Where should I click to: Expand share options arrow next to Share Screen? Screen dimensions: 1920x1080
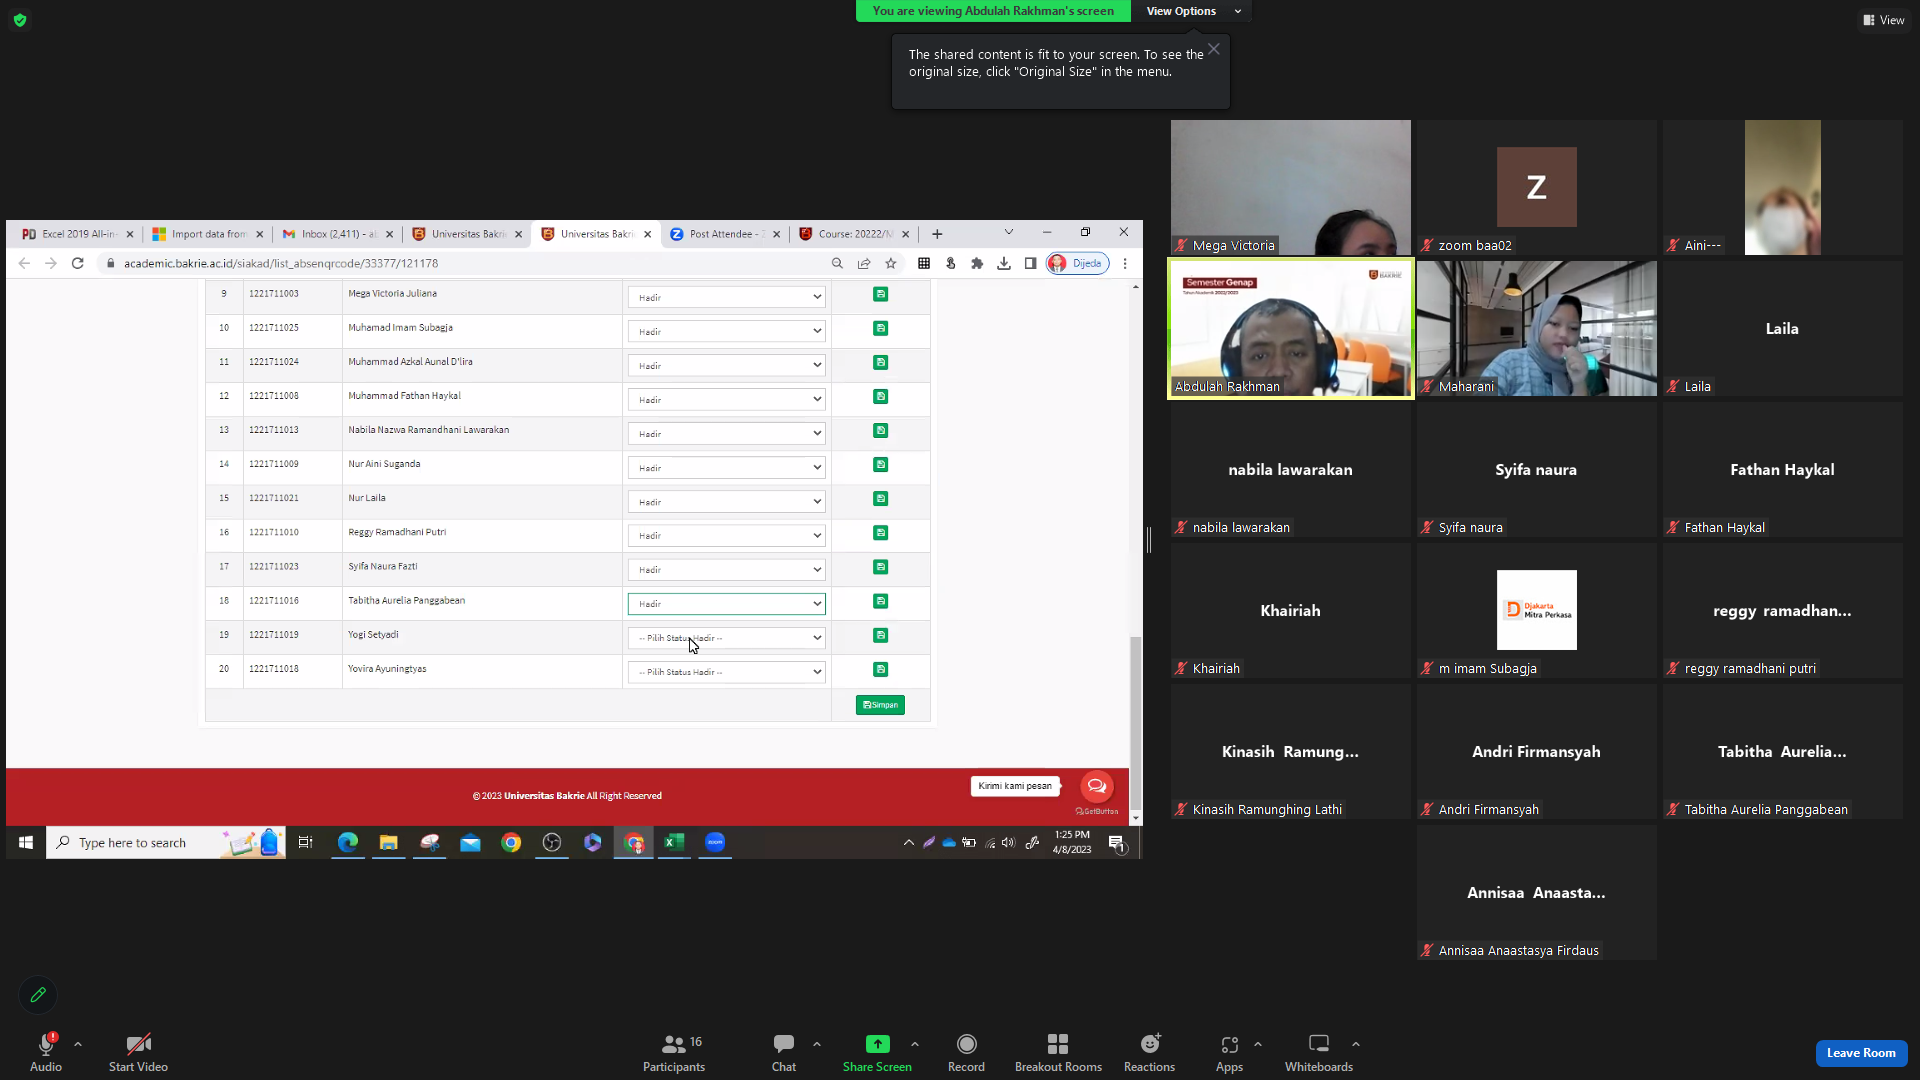pos(915,1044)
